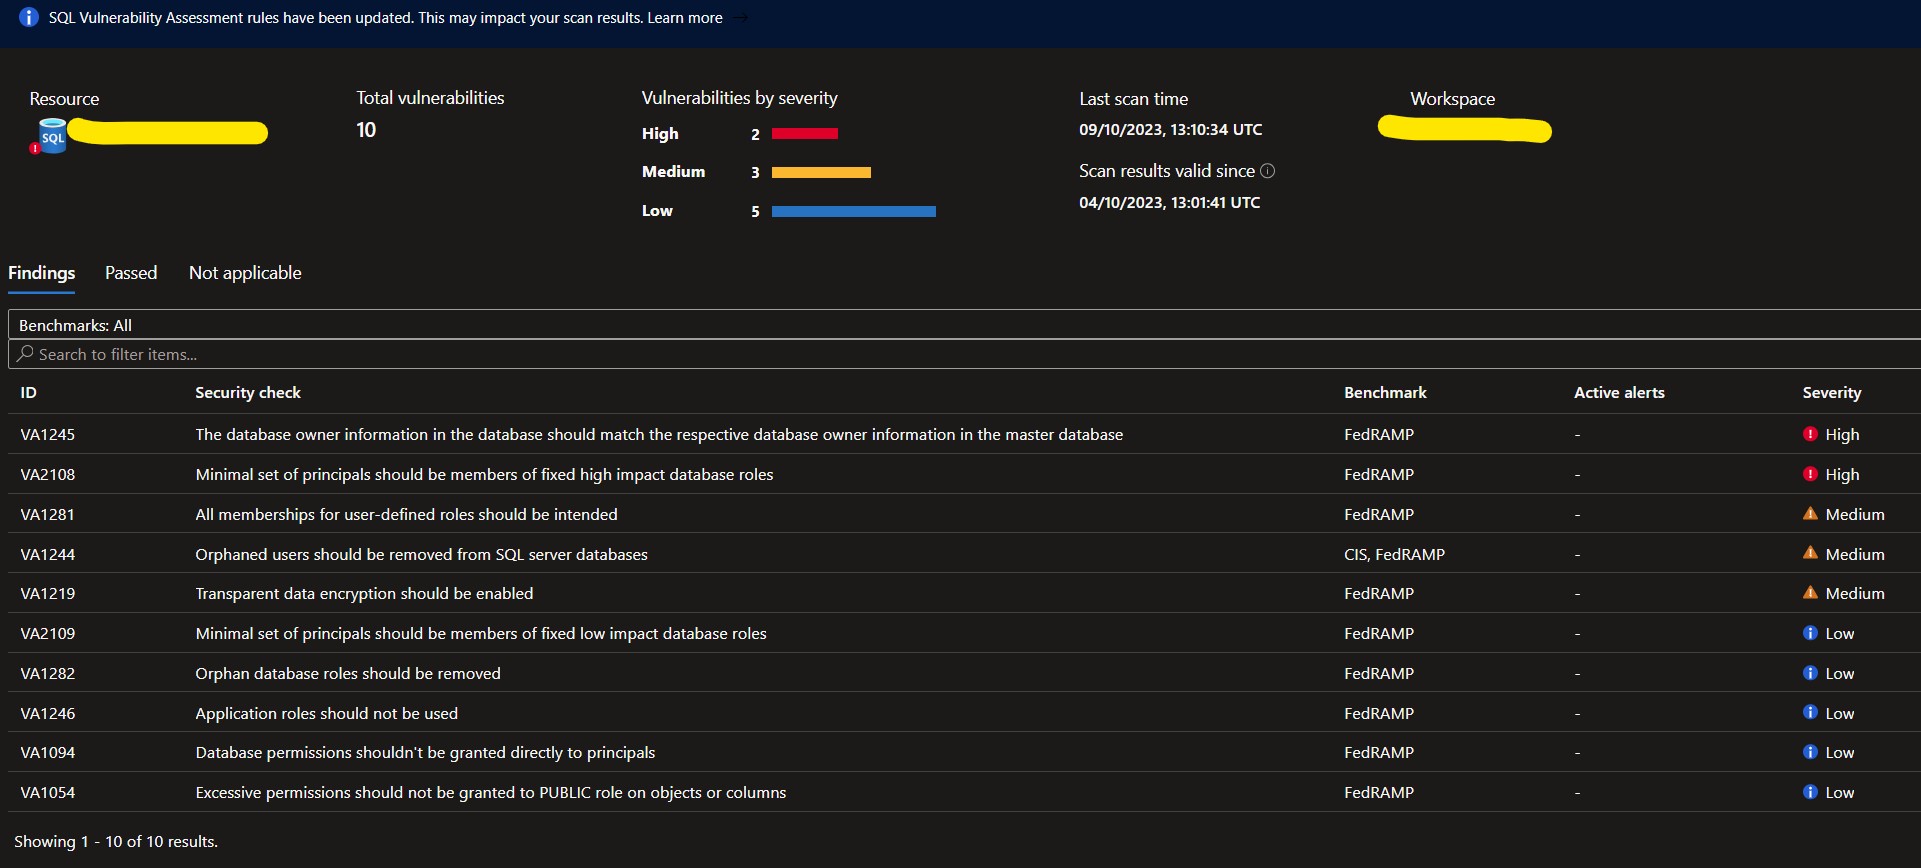Click the High severity icon for VA2108
This screenshot has height=868, width=1921.
(x=1810, y=474)
